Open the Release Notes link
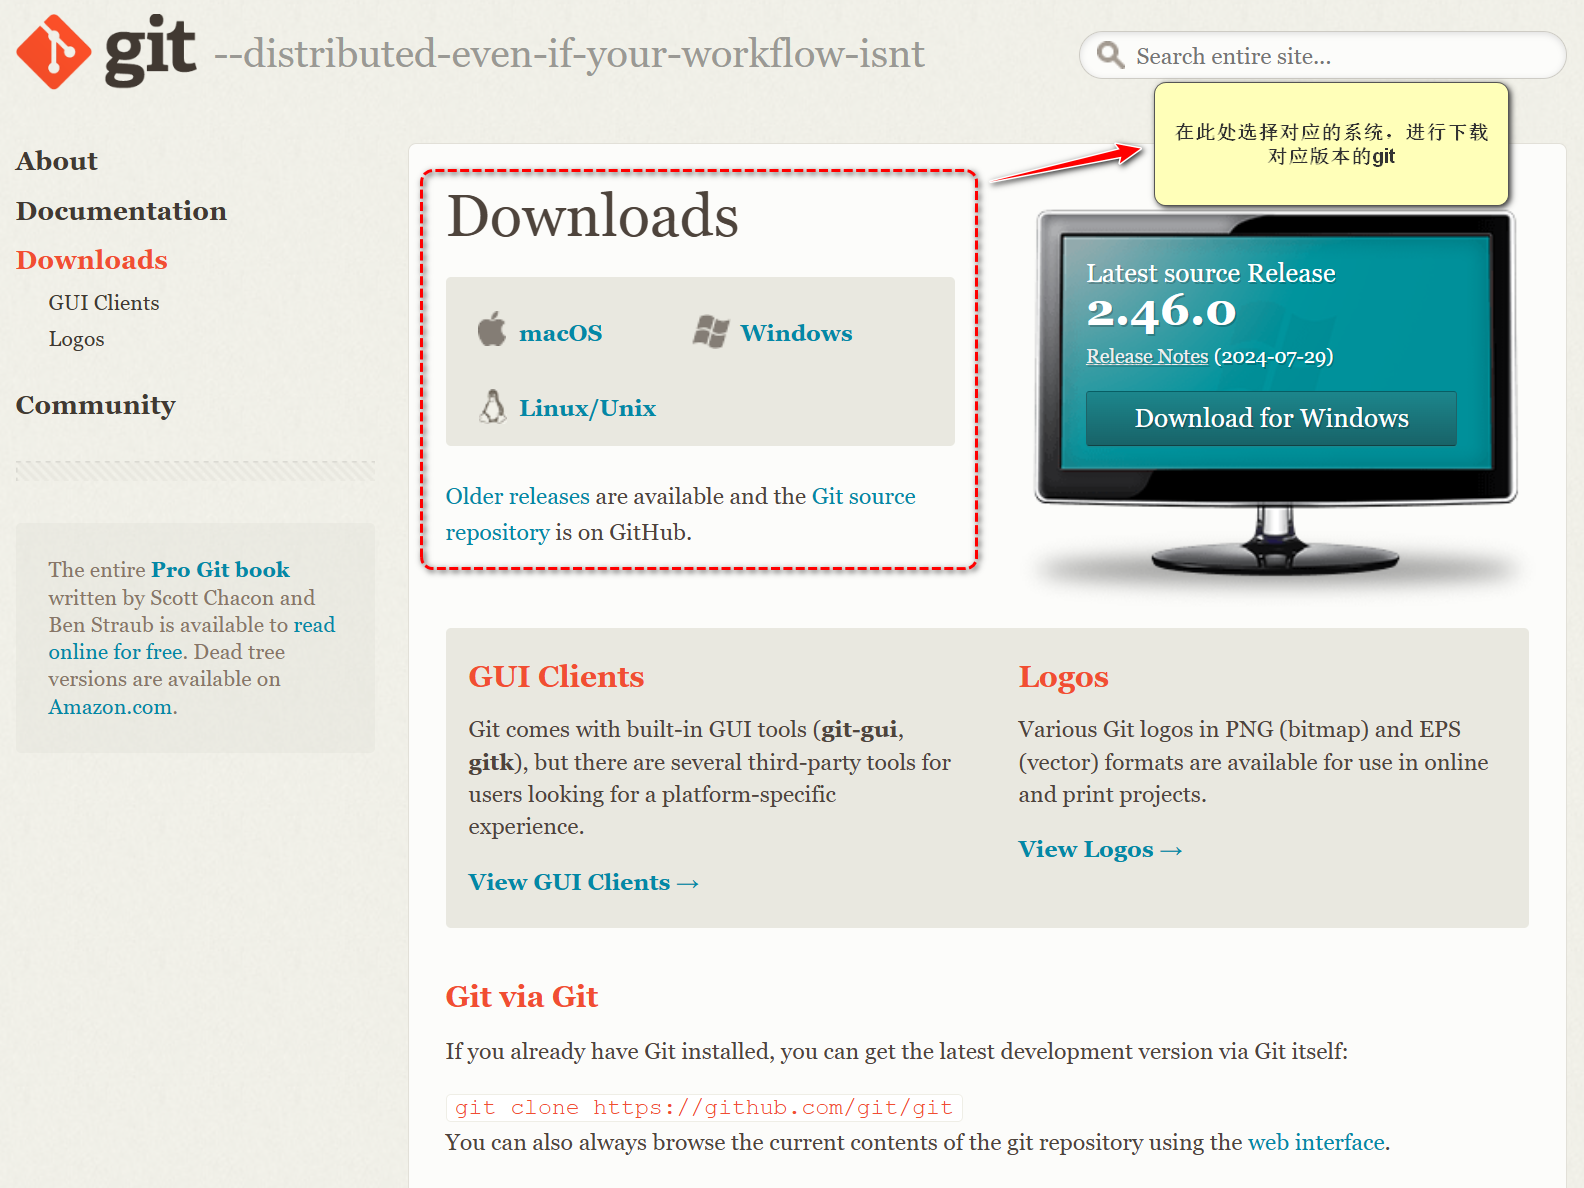Image resolution: width=1584 pixels, height=1188 pixels. [1147, 357]
